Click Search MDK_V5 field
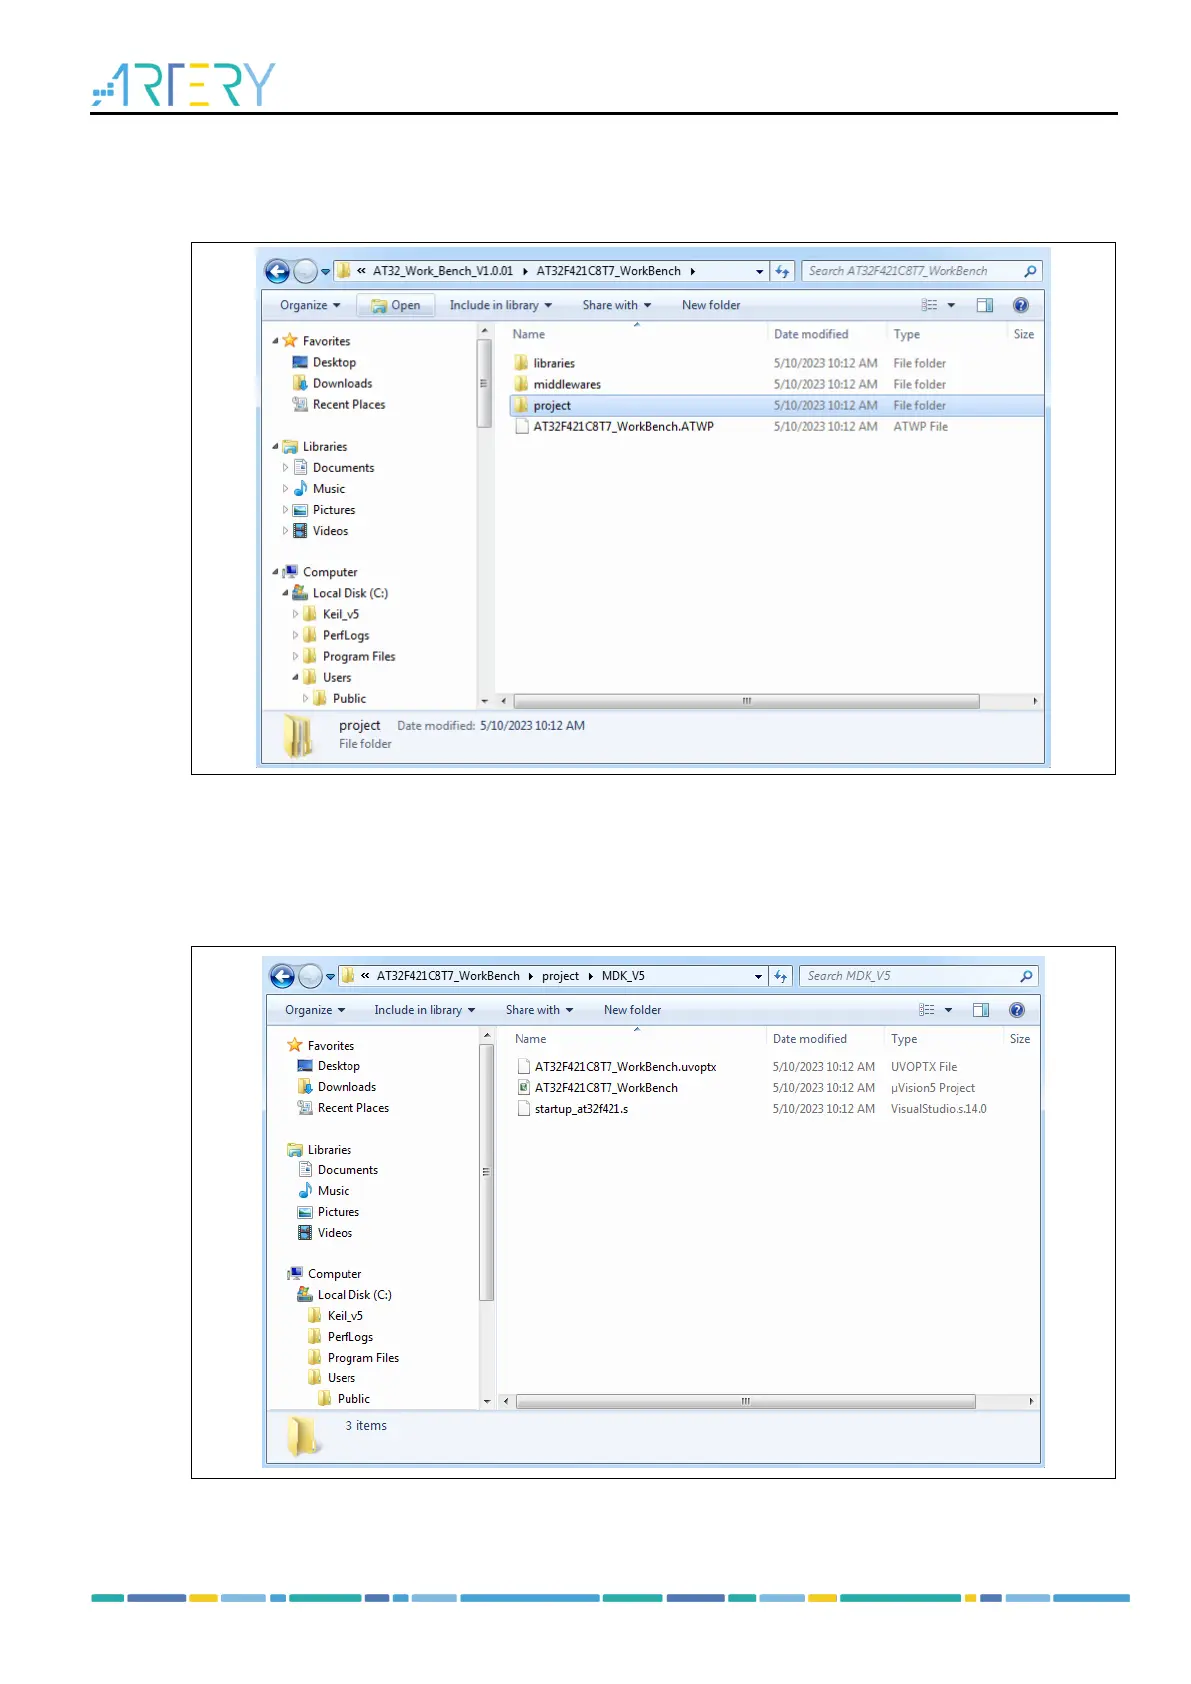Screen dimensions: 1191x1684 [918, 976]
